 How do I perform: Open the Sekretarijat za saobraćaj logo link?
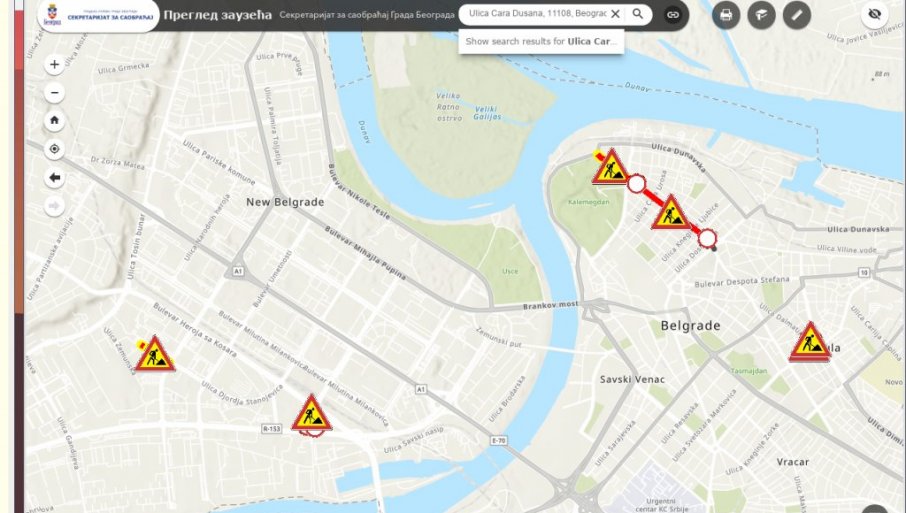tap(98, 16)
